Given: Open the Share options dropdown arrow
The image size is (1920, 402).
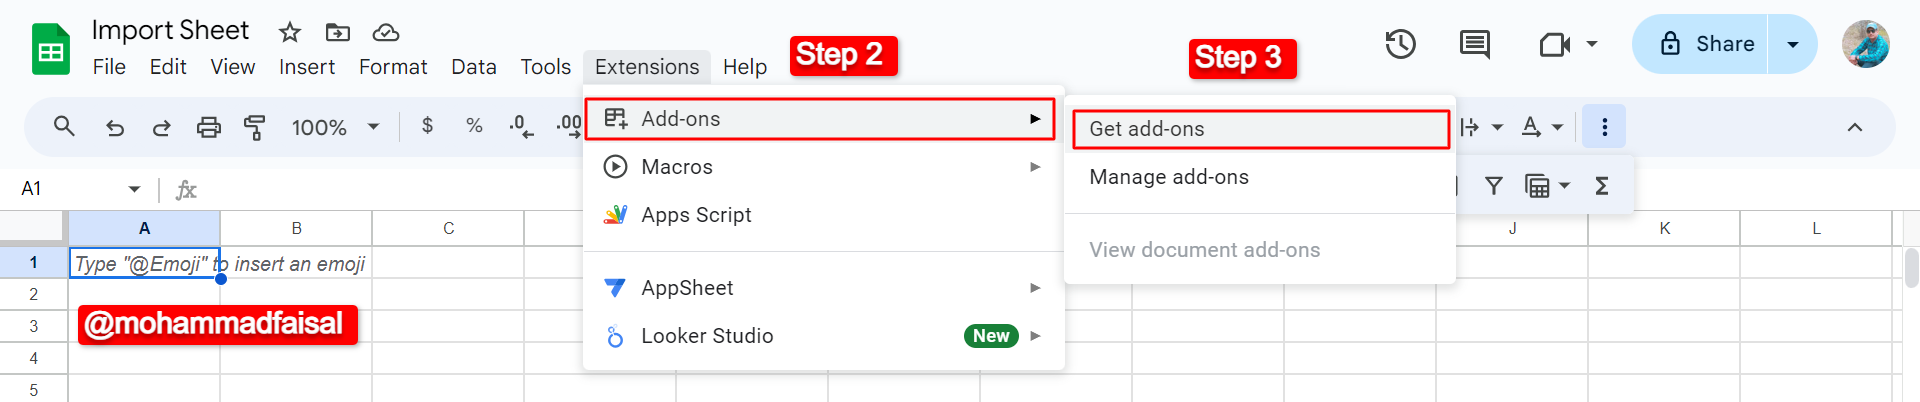Looking at the screenshot, I should pyautogui.click(x=1792, y=44).
